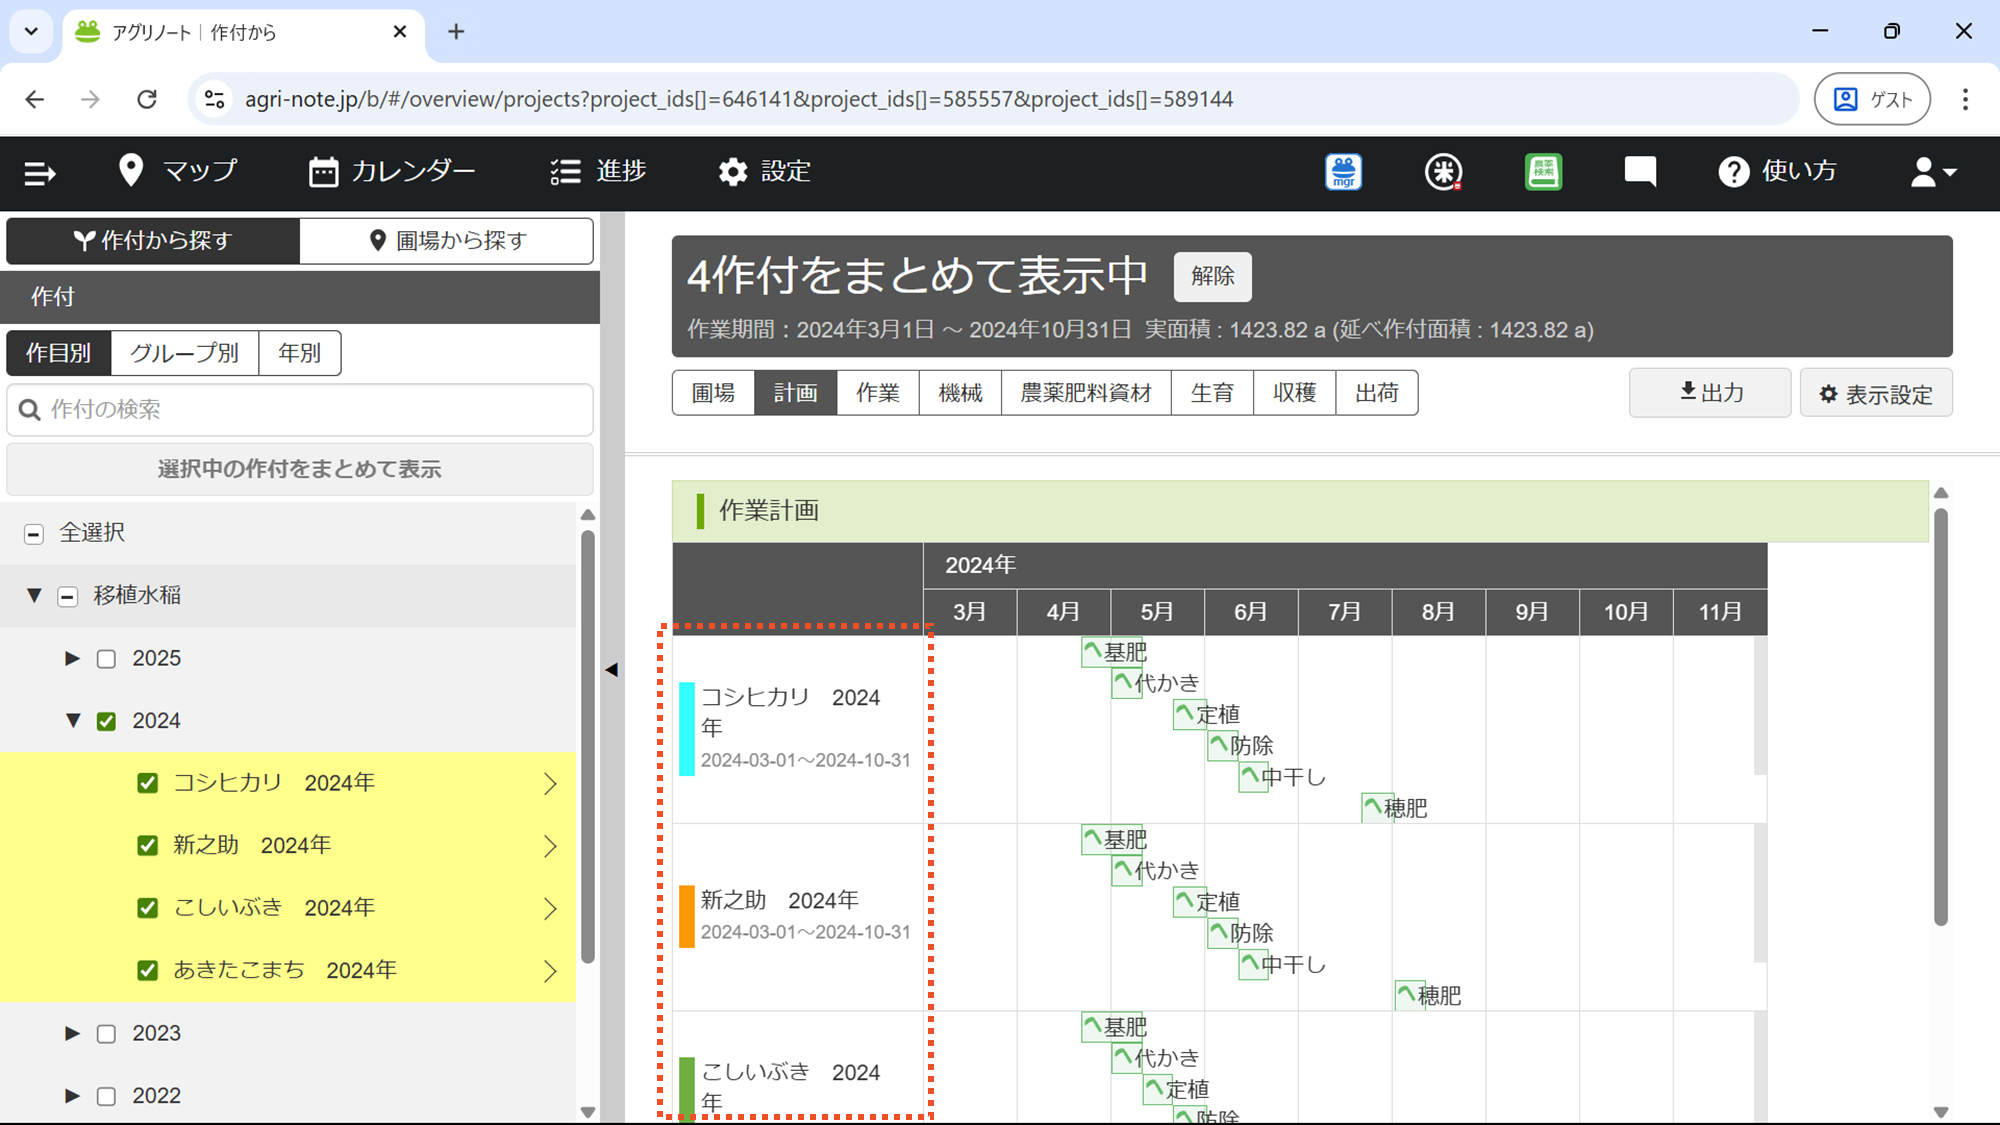2000x1125 pixels.
Task: Open the hamburger side menu icon
Action: point(40,173)
